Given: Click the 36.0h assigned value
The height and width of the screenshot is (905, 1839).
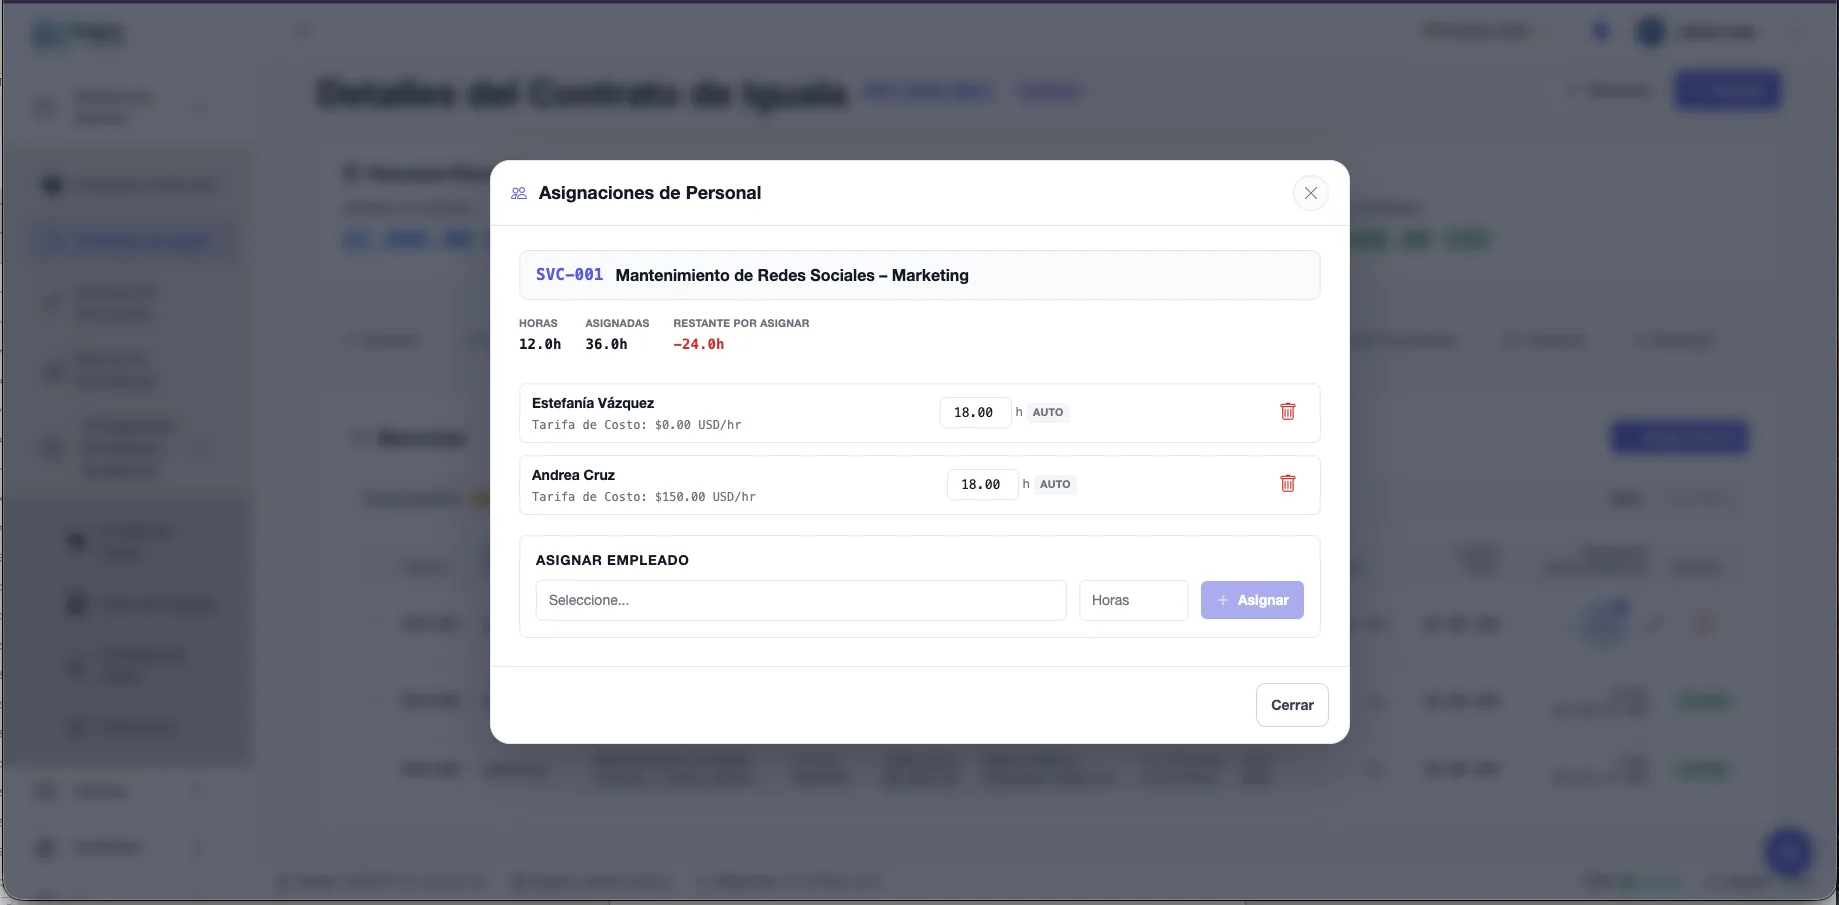Looking at the screenshot, I should click(606, 344).
